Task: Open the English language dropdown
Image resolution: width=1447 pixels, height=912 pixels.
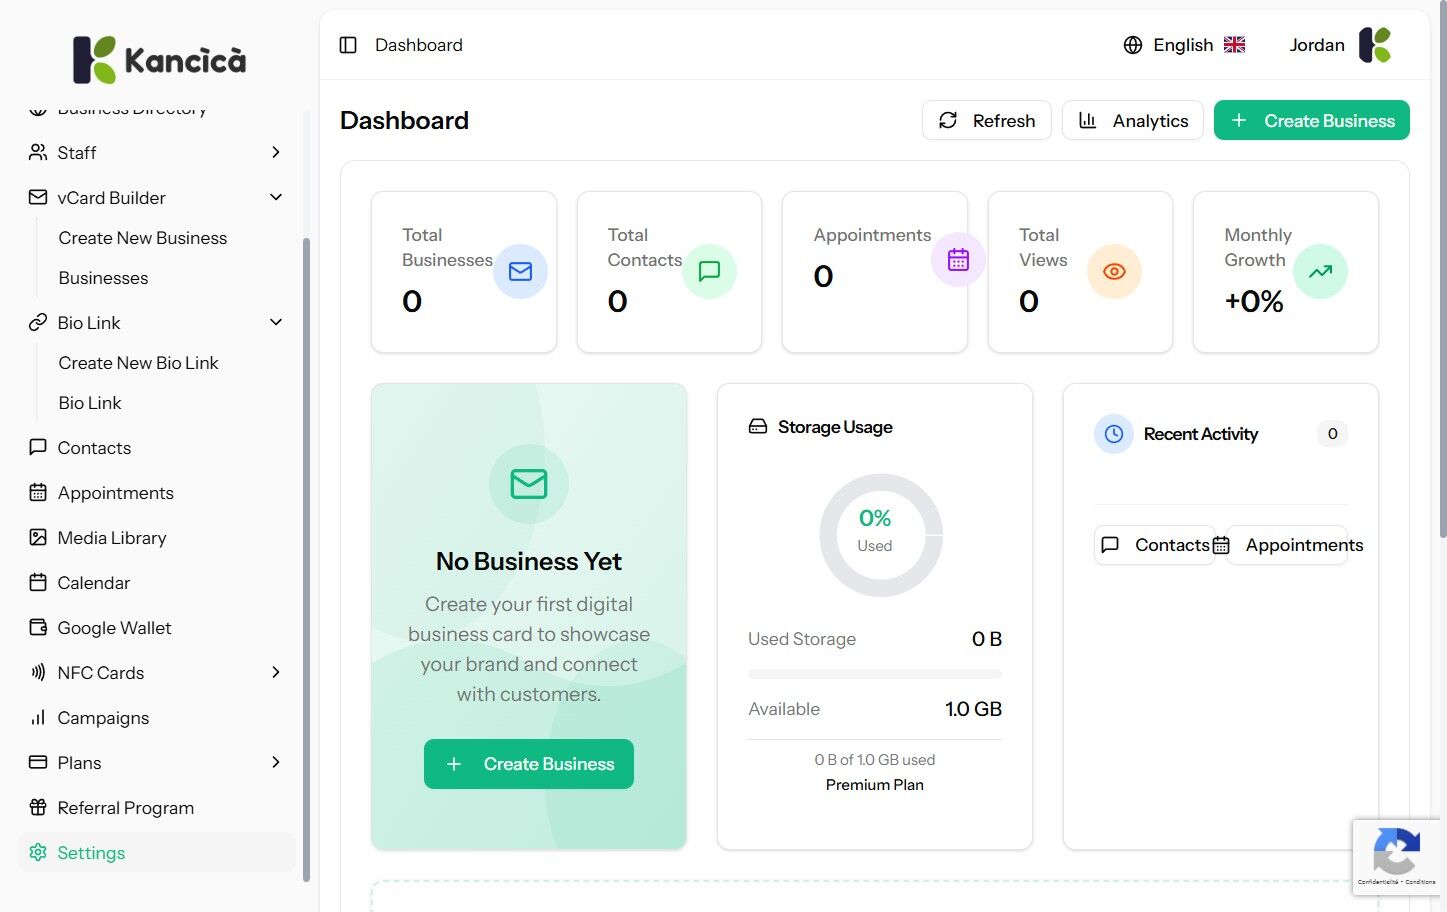Action: click(x=1184, y=45)
